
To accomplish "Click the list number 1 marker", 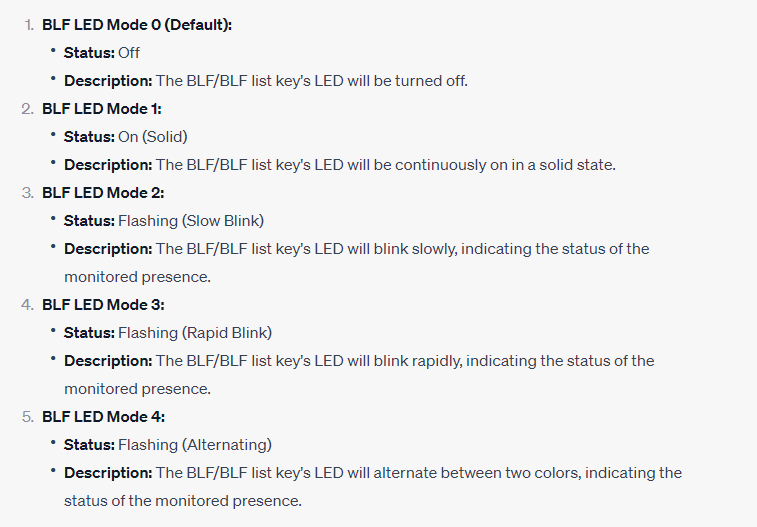I will pos(28,25).
